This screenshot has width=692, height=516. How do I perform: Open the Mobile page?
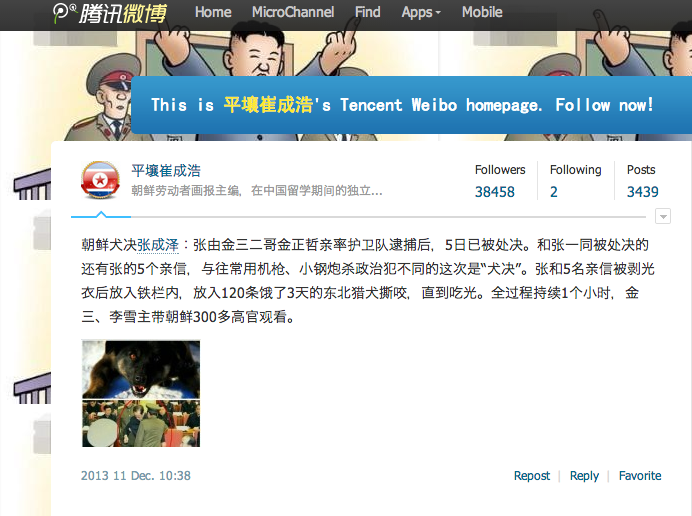point(482,12)
